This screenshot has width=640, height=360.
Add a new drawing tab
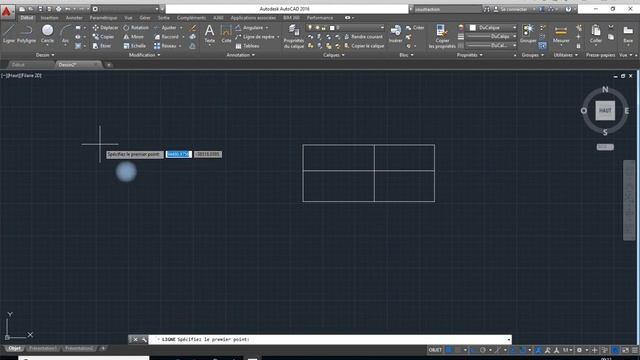point(109,64)
